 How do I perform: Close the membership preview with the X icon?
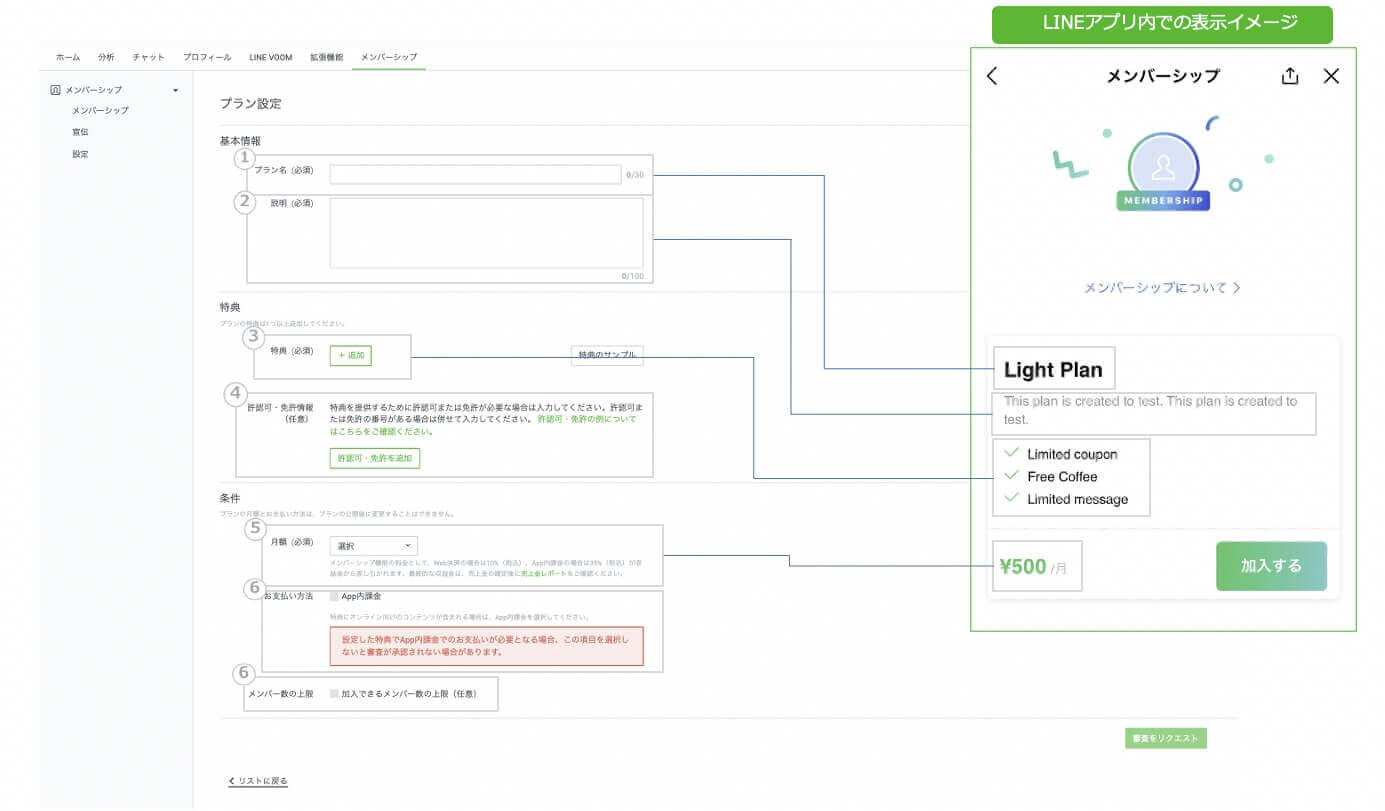(x=1331, y=76)
